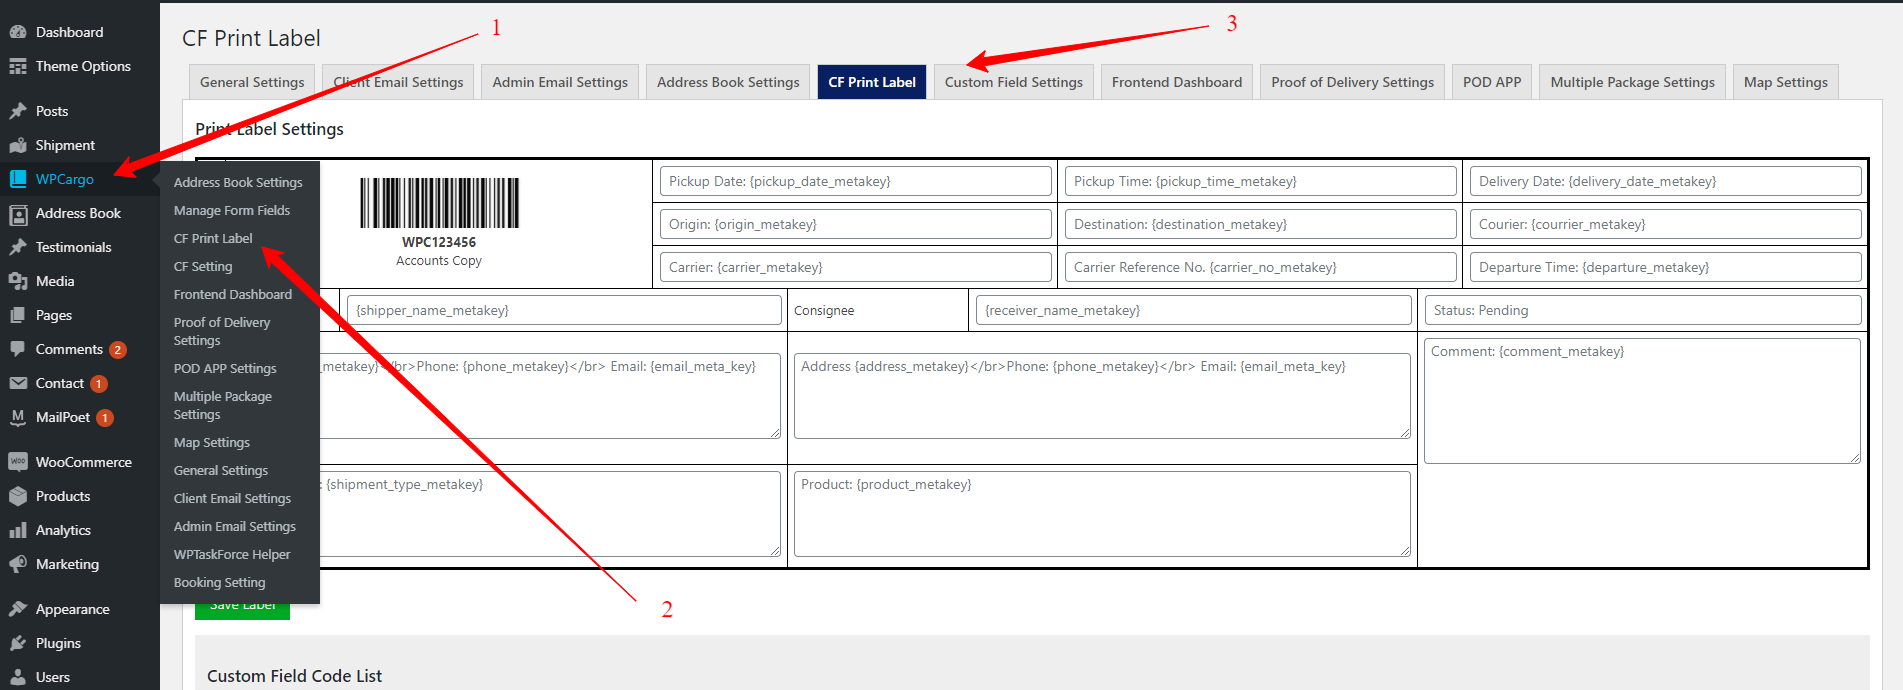This screenshot has height=690, width=1903.
Task: Select CF Print Label in submenu
Action: pos(213,238)
